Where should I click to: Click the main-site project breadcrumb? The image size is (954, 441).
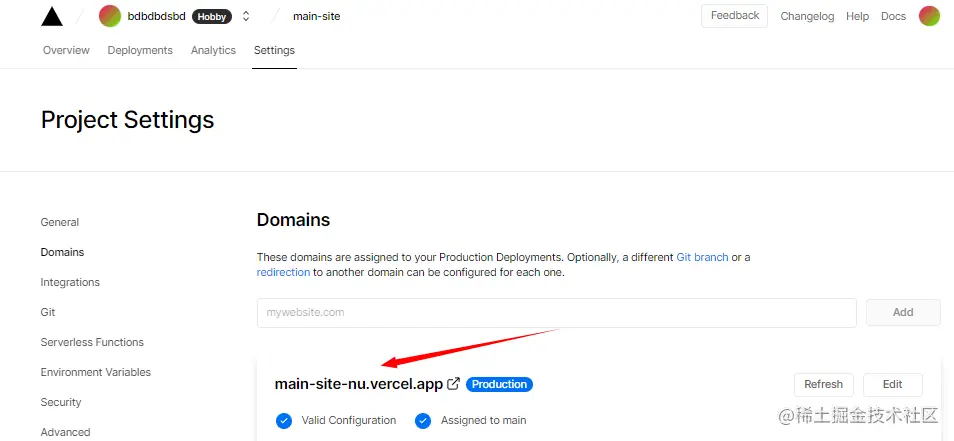(x=316, y=16)
